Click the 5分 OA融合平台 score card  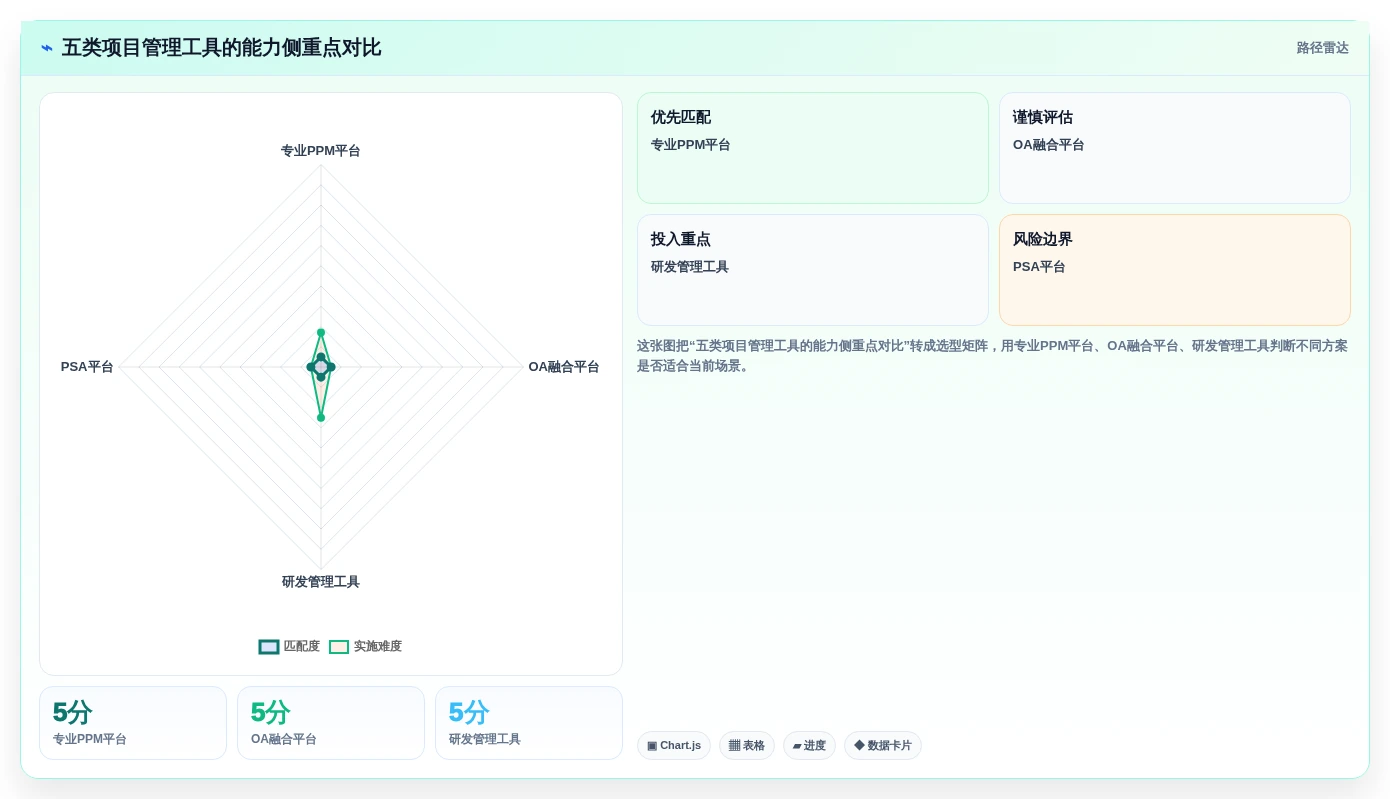point(331,723)
